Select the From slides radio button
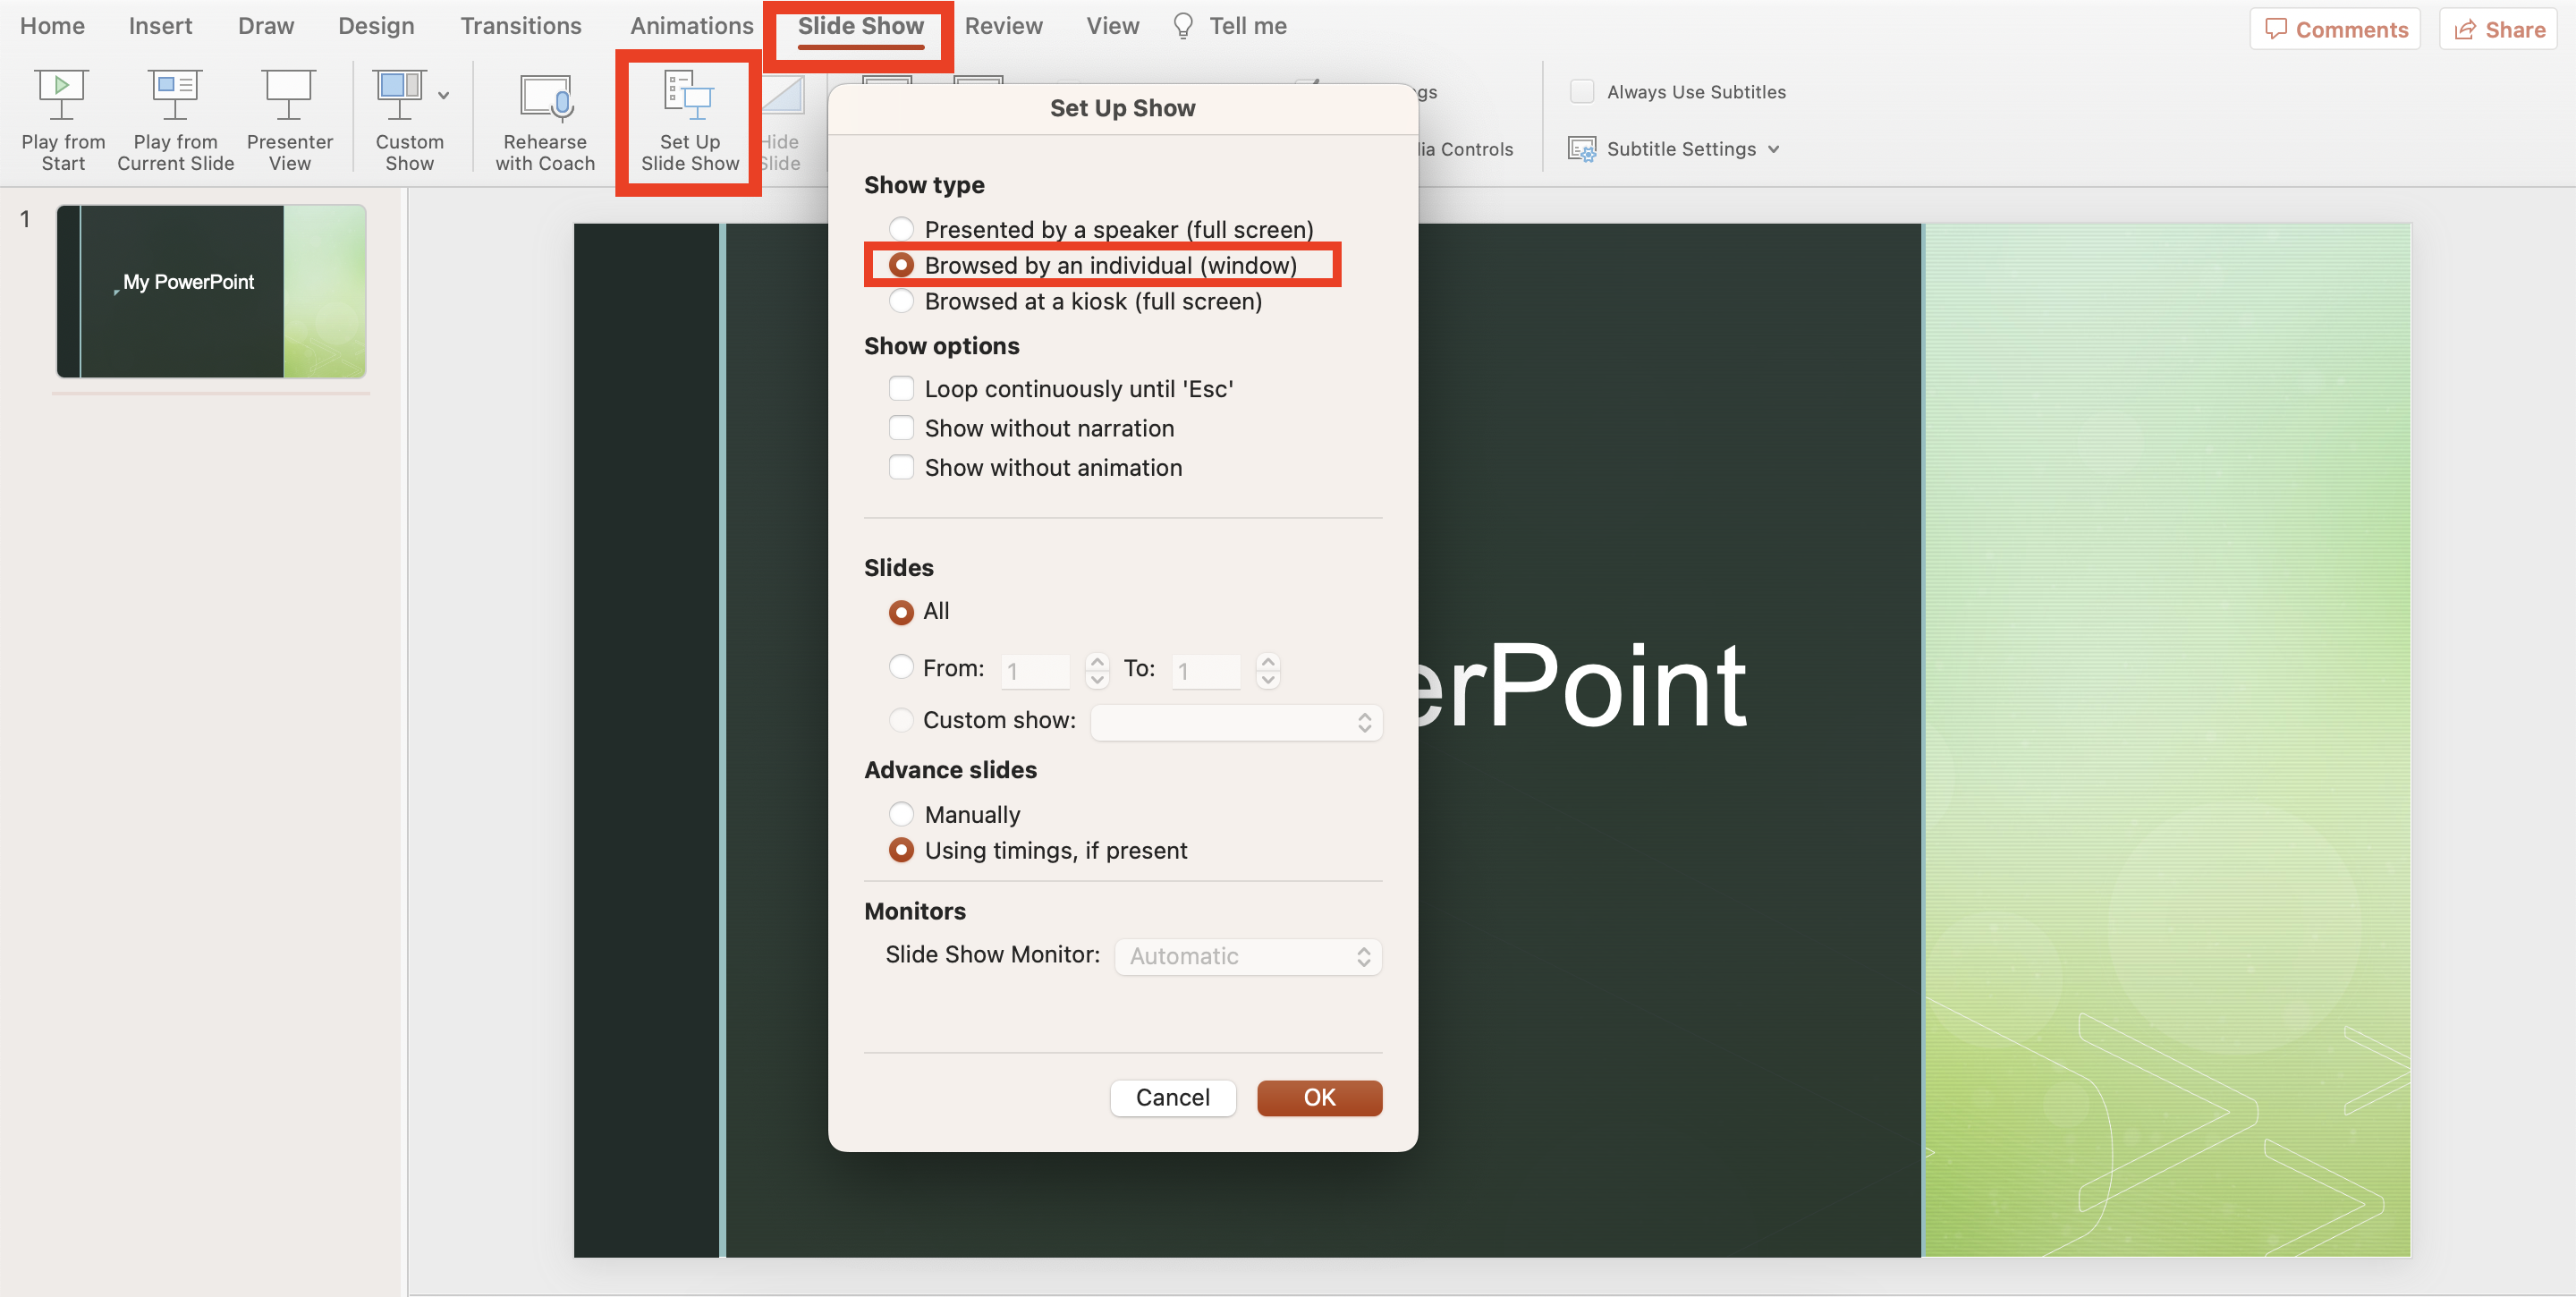 click(x=900, y=667)
